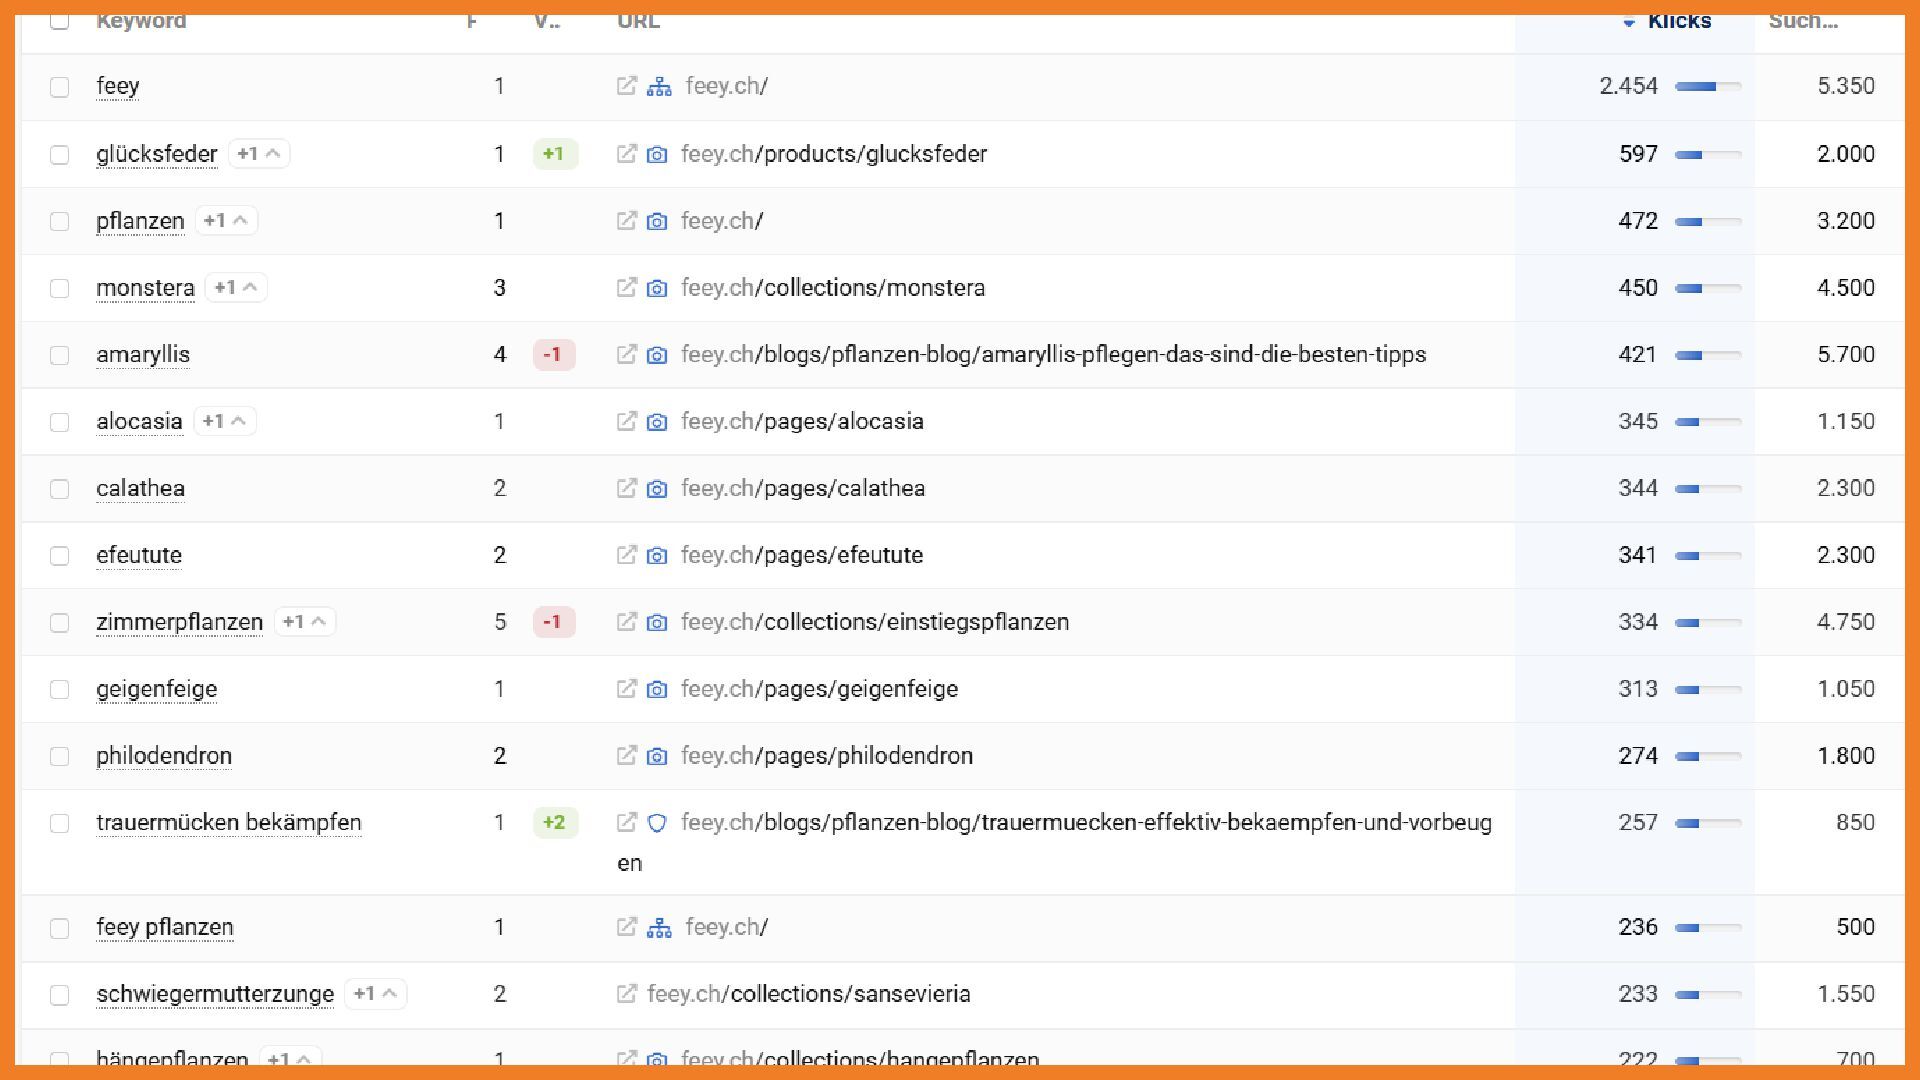Expand +1 variants for glücksfeder

click(x=259, y=154)
